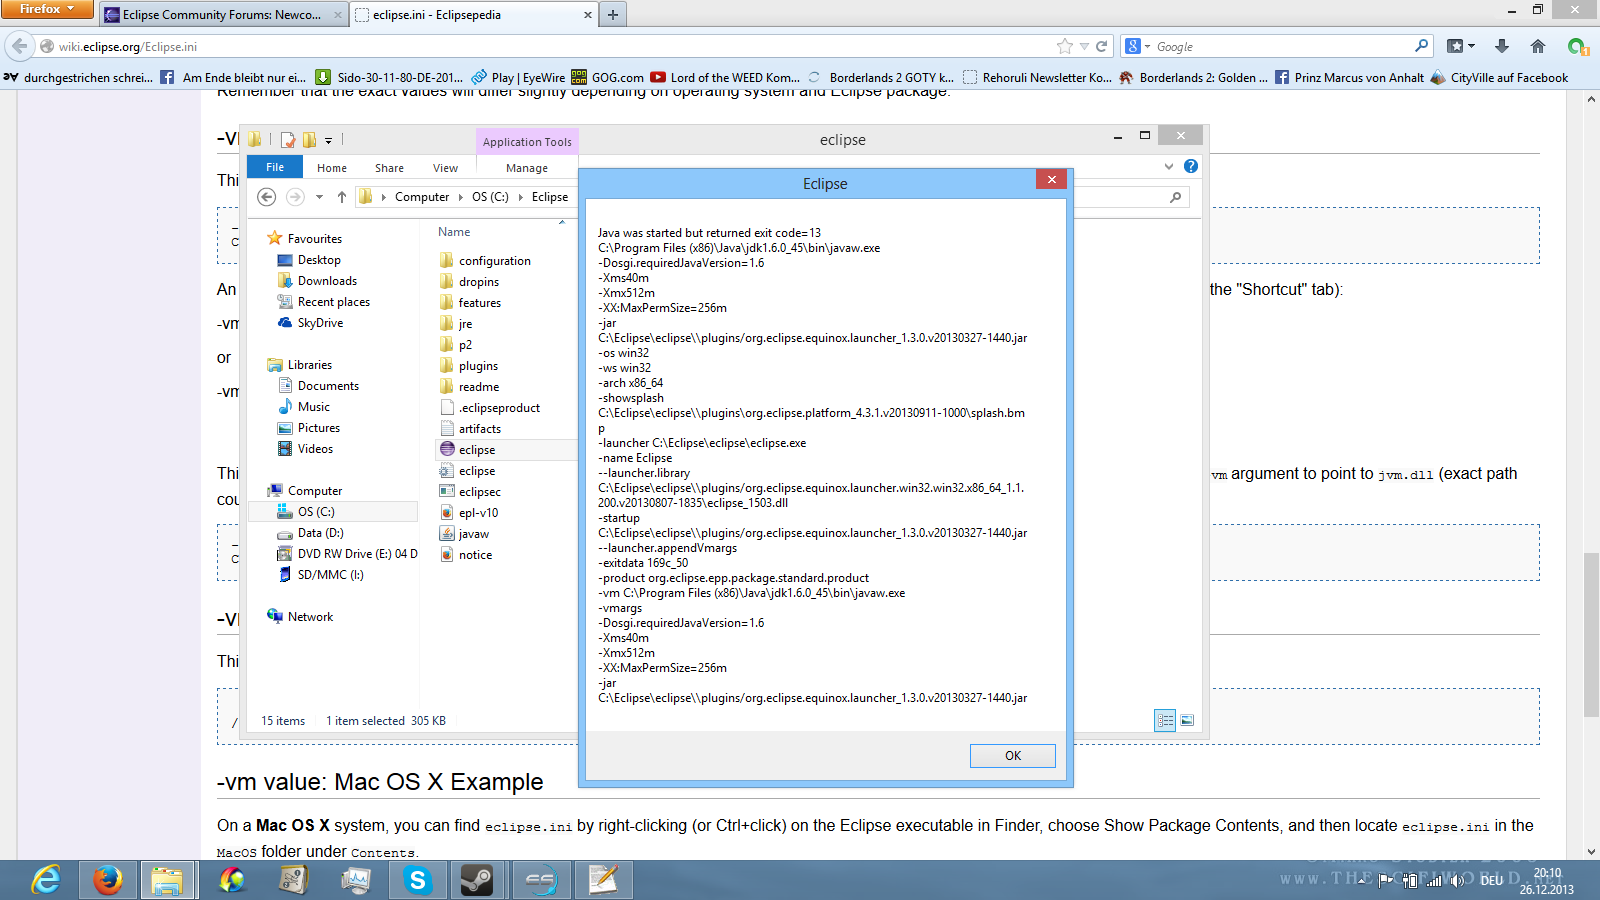1600x900 pixels.
Task: Open Steam from the taskbar
Action: pyautogui.click(x=476, y=880)
